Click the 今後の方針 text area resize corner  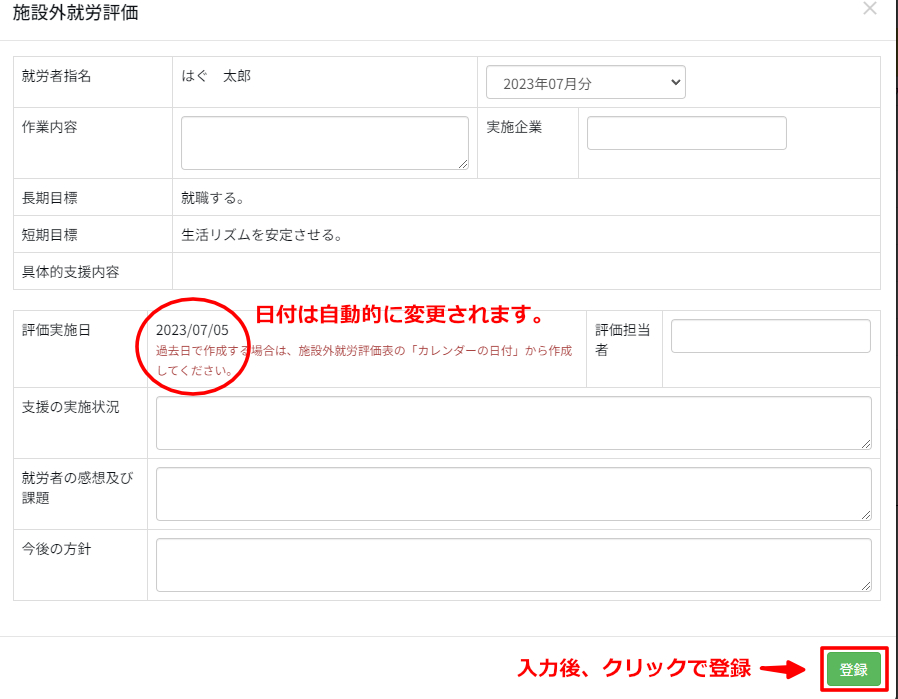click(865, 586)
